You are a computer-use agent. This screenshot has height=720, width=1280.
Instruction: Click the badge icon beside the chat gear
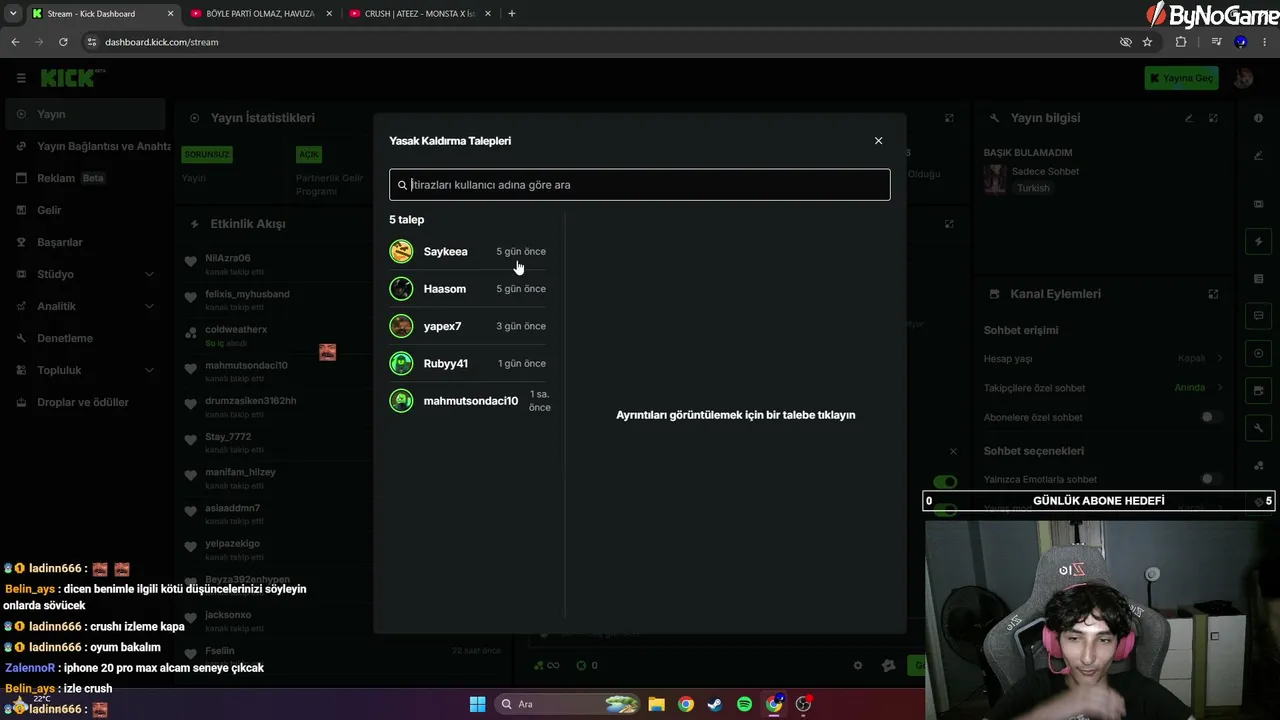pyautogui.click(x=888, y=665)
